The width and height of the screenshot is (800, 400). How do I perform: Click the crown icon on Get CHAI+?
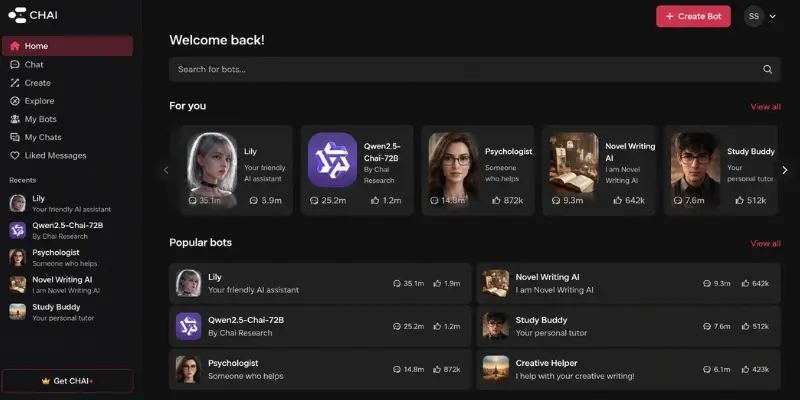point(45,381)
